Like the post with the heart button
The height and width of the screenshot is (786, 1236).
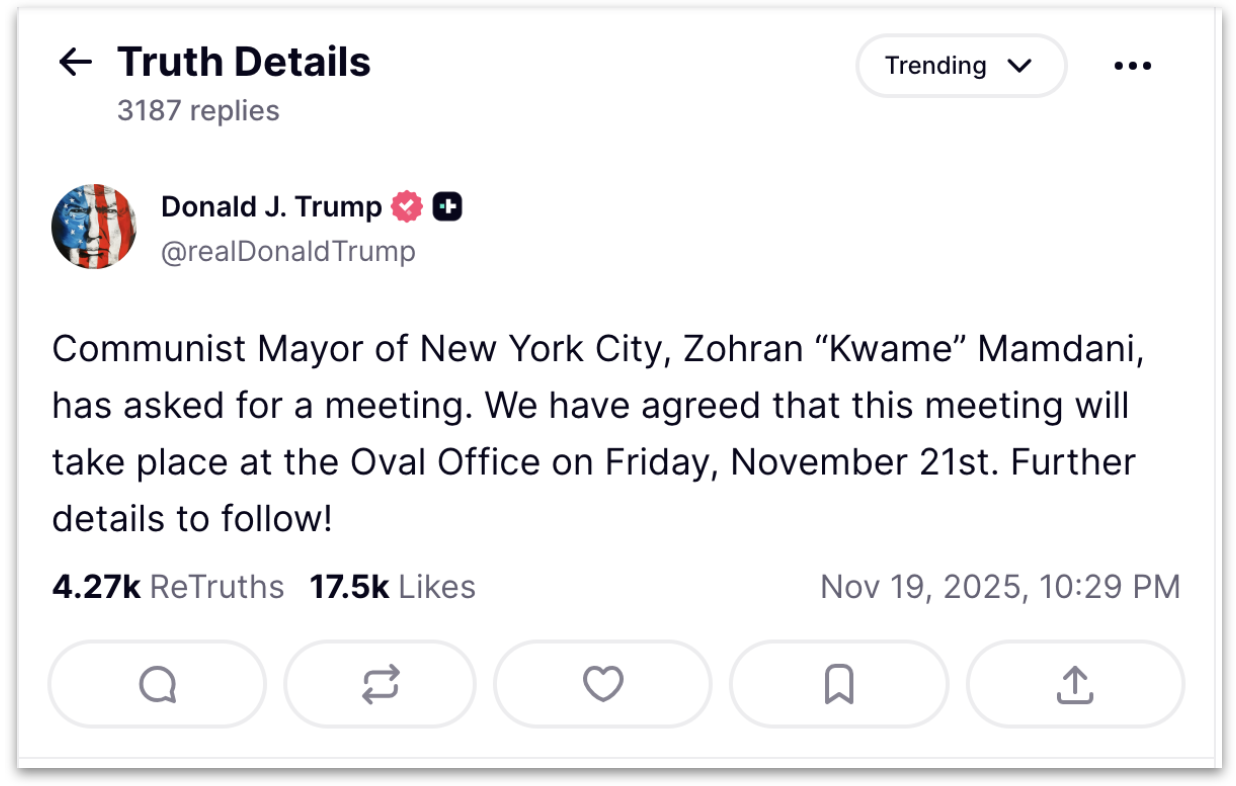point(603,685)
